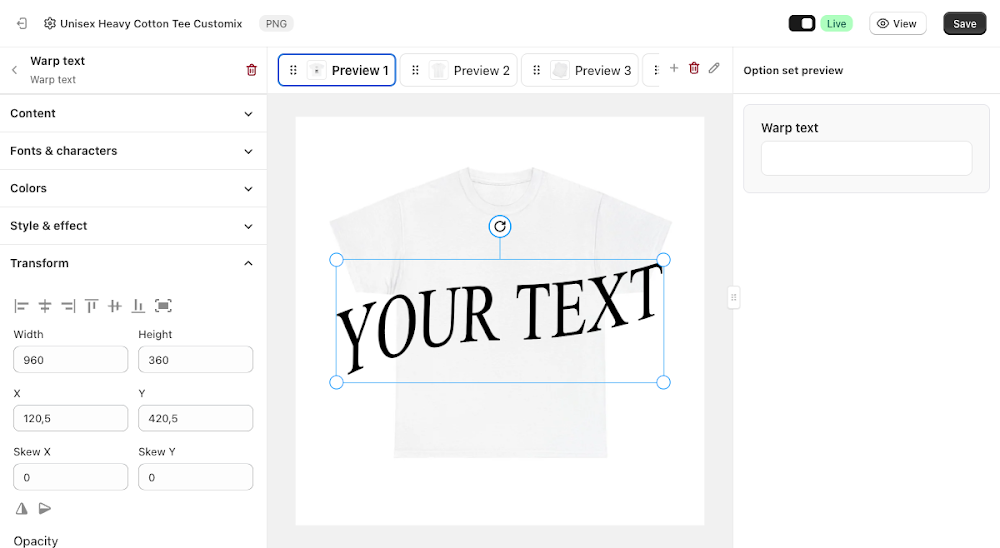Click the PNG format badge

coord(276,24)
